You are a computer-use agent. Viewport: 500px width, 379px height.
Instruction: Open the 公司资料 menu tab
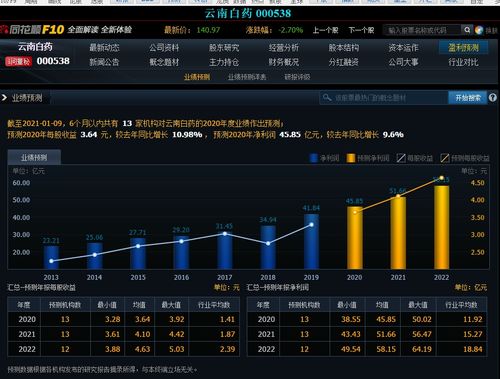(x=164, y=48)
